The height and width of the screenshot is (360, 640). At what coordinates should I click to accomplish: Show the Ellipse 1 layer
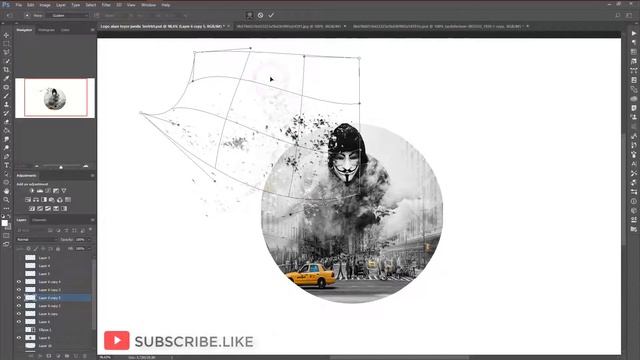click(19, 330)
